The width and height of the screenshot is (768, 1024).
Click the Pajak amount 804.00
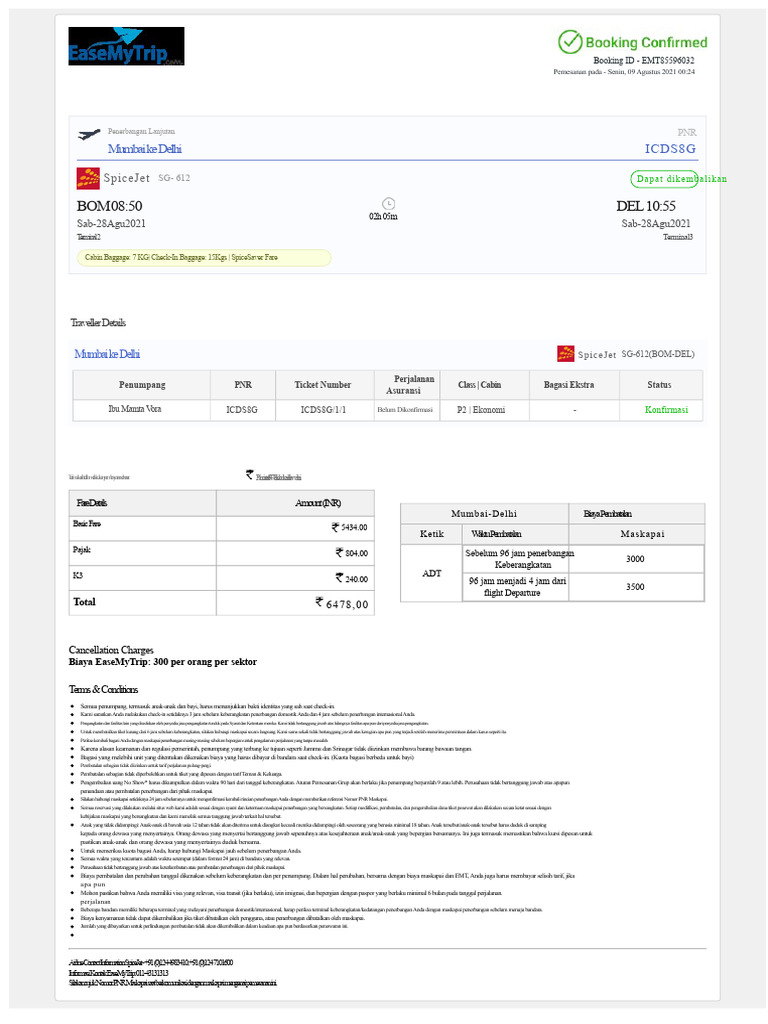(351, 553)
